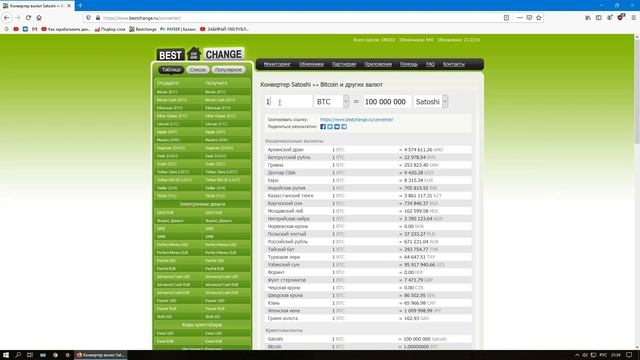Click the red extension icon with badge
640x360 pixels.
(621, 17)
